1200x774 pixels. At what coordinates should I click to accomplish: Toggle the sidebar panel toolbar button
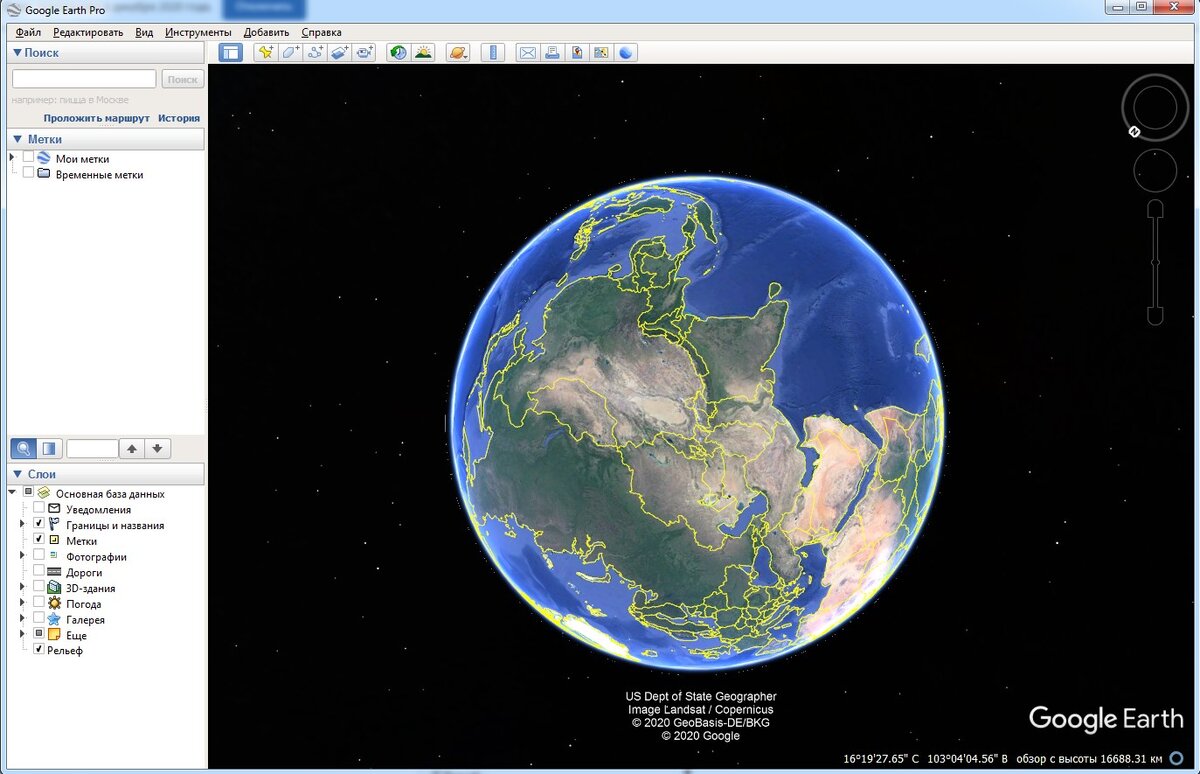(230, 52)
